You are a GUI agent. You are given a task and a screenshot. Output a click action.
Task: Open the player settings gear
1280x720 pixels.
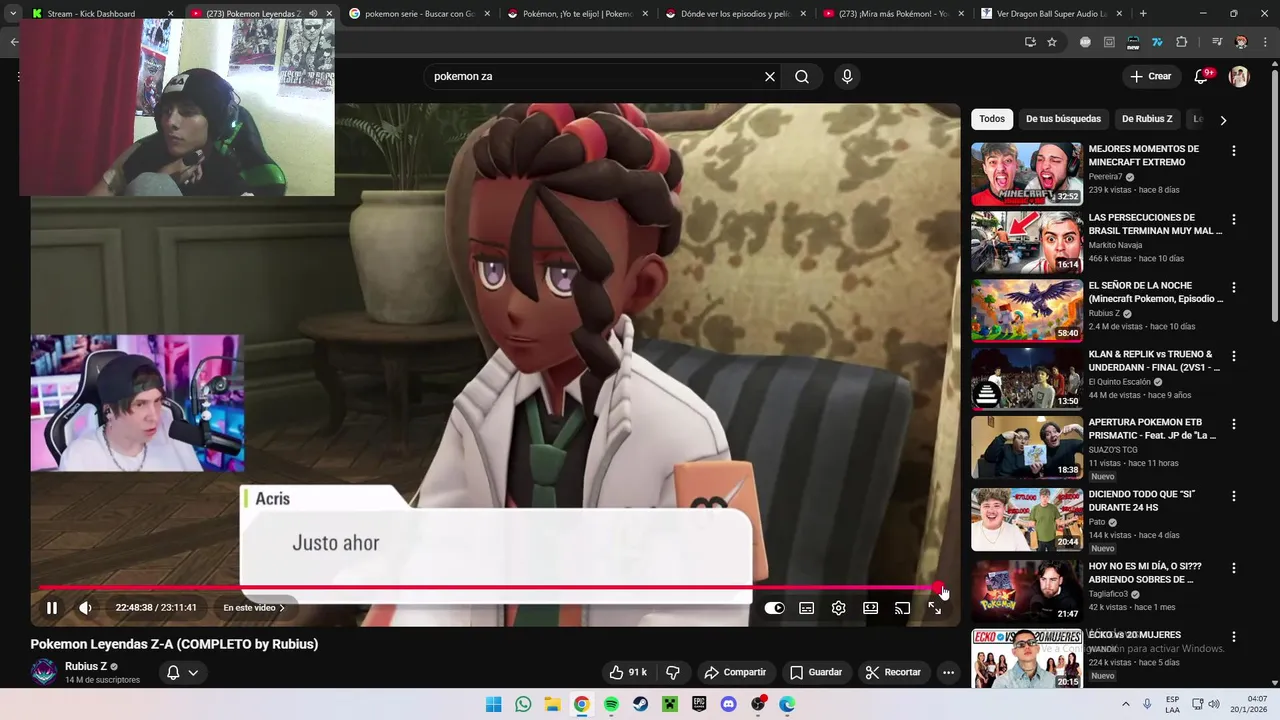[839, 608]
